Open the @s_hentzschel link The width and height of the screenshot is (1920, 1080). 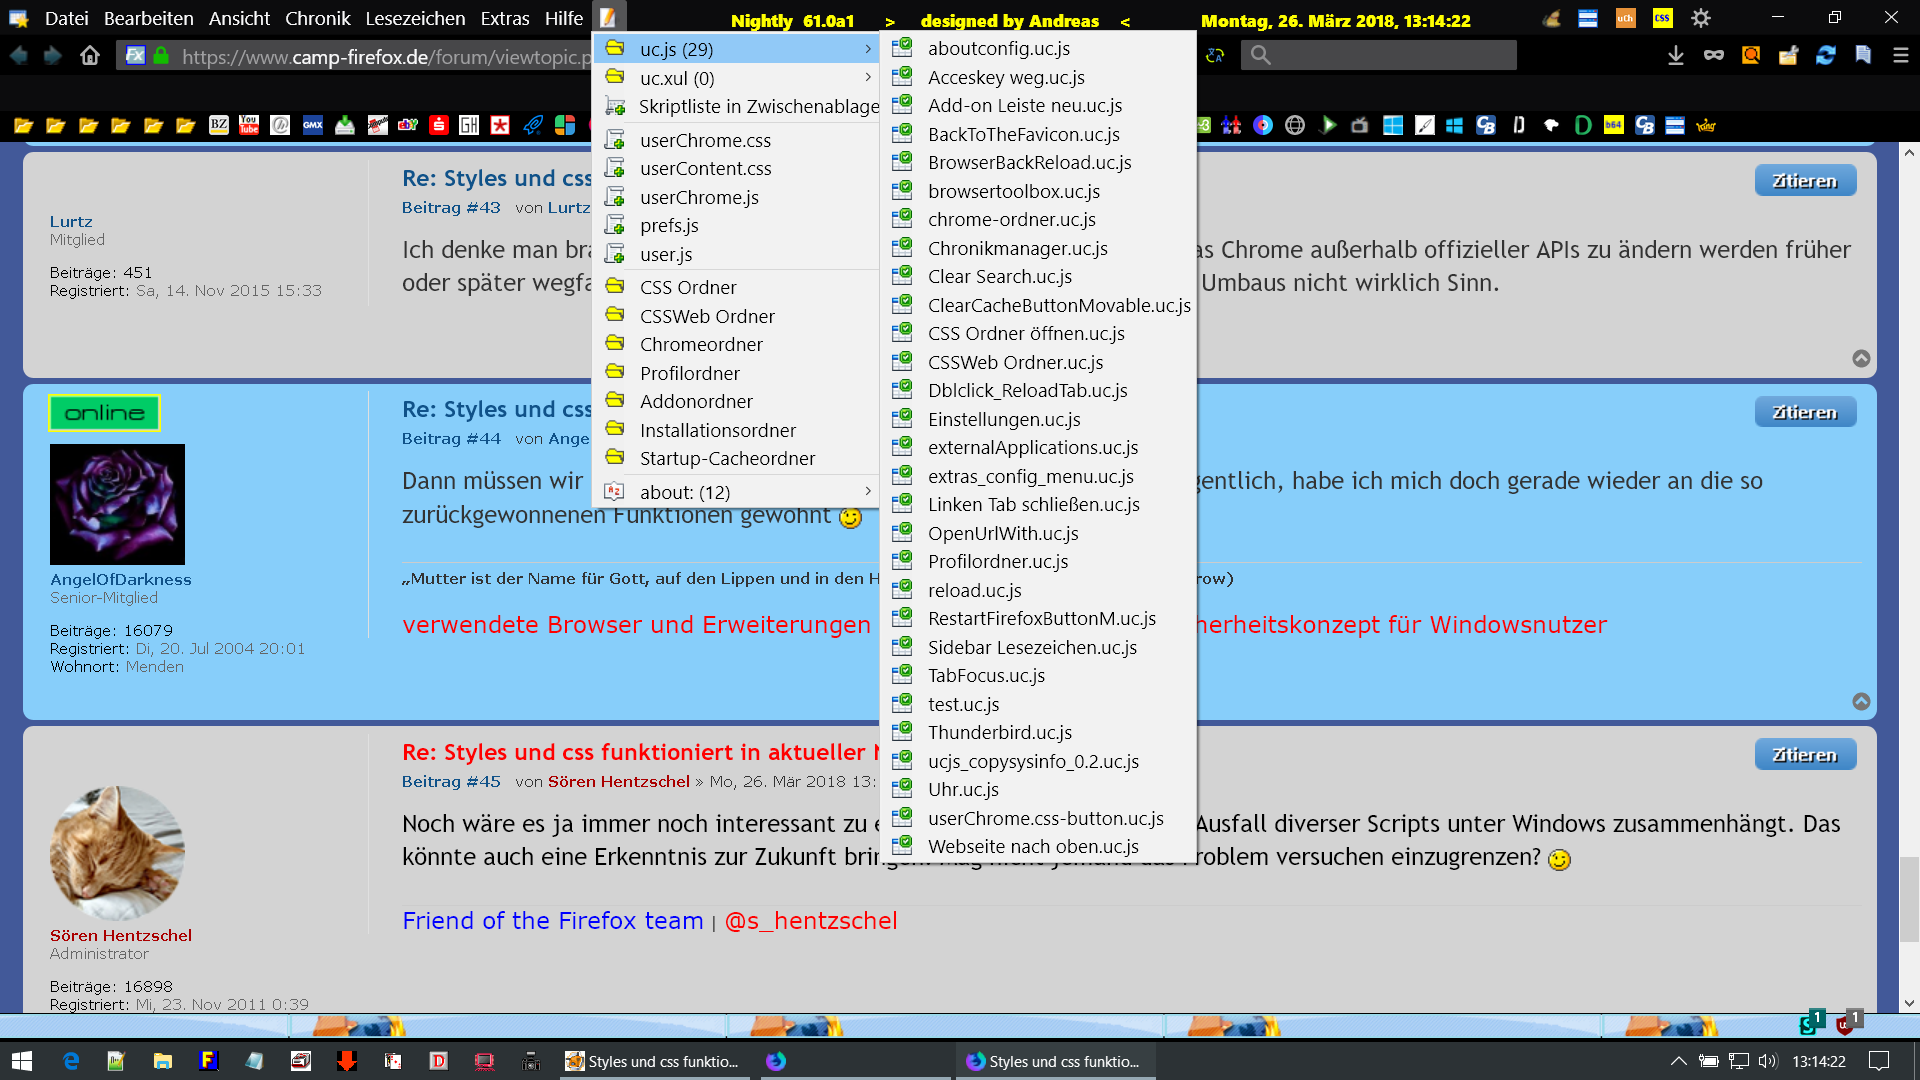(x=810, y=921)
